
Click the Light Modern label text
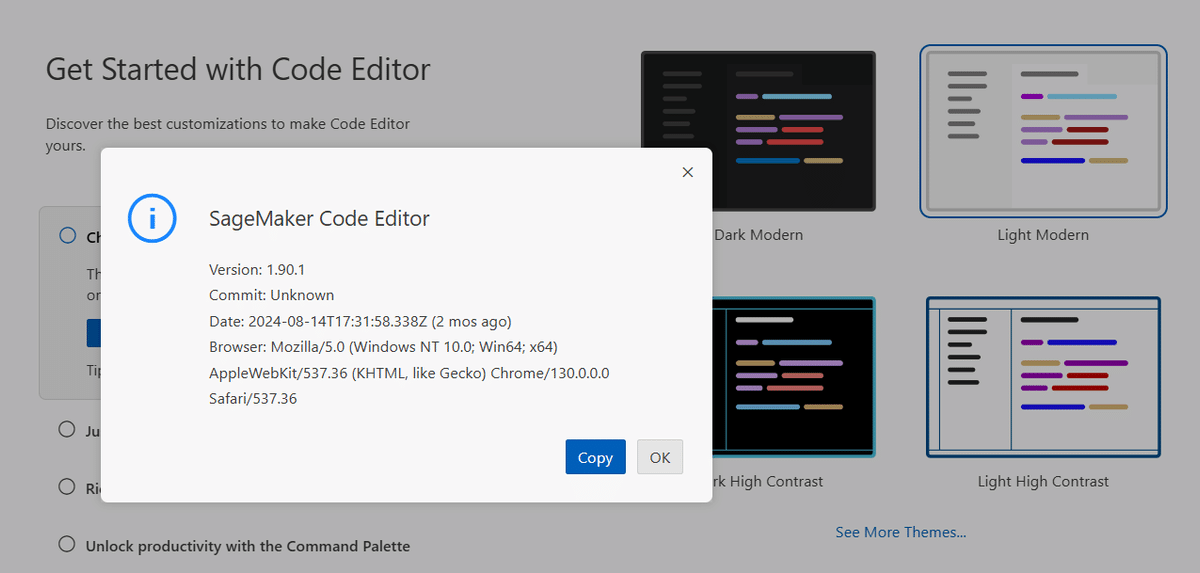[1043, 235]
